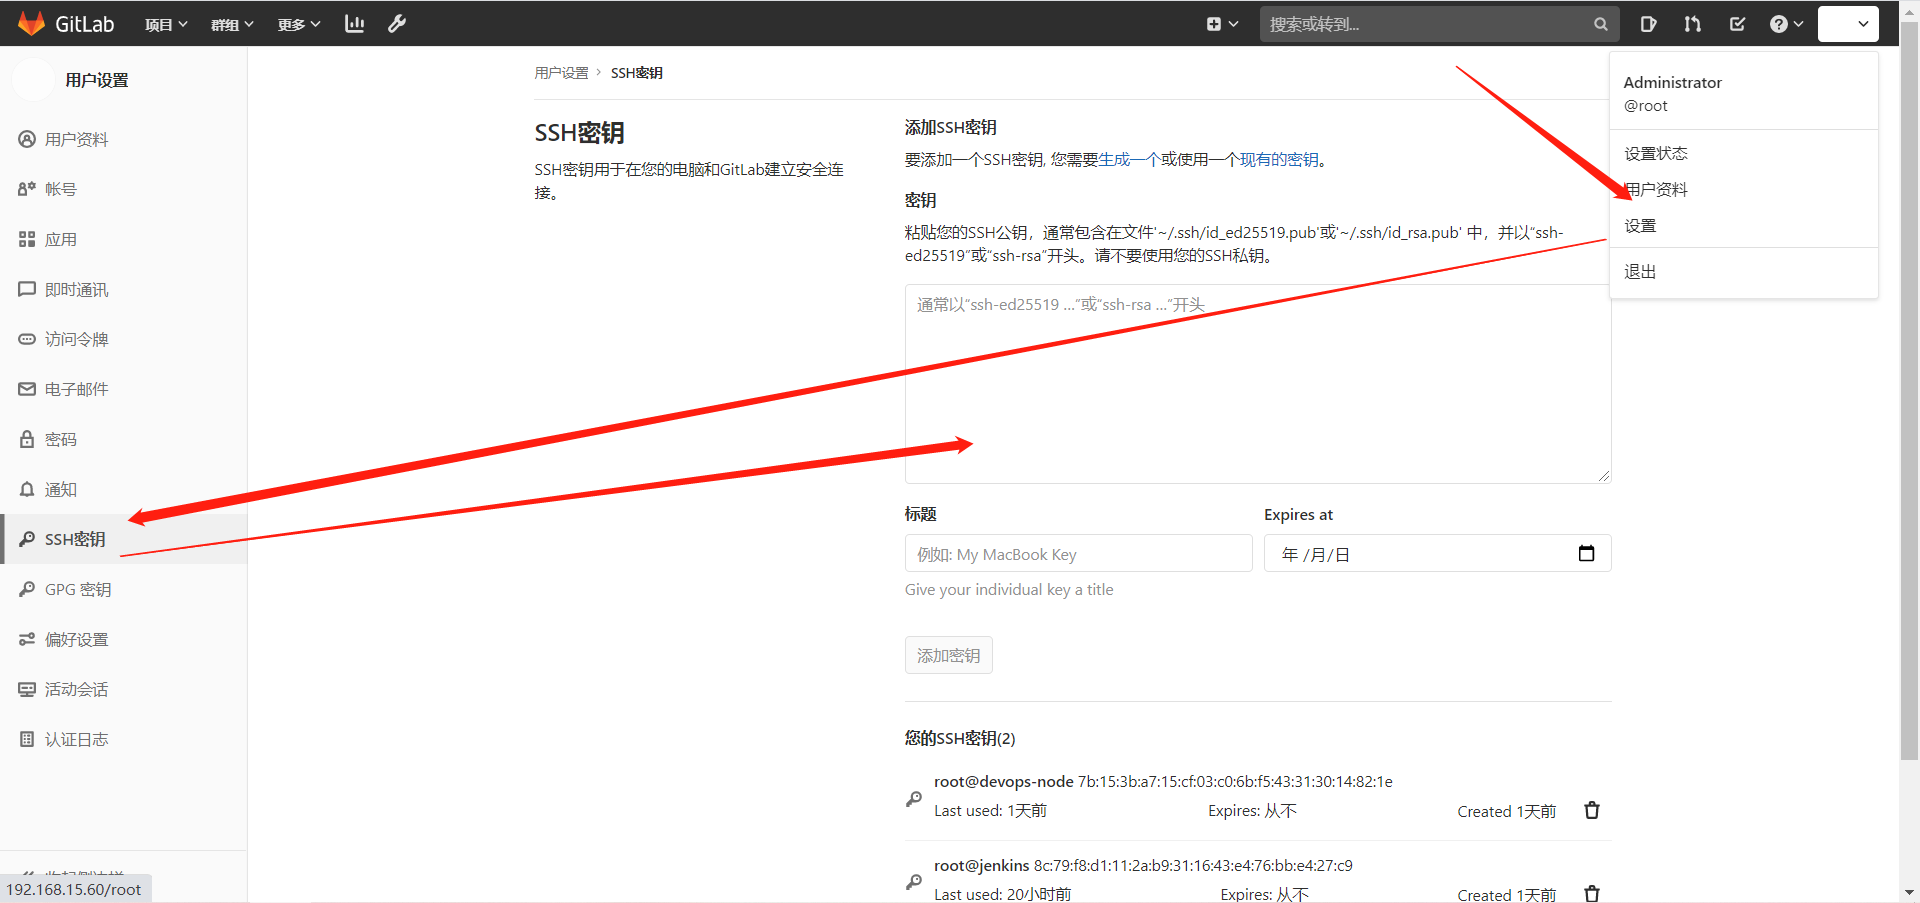Expand the 项目 dropdown menu
Viewport: 1920px width, 903px height.
click(166, 24)
